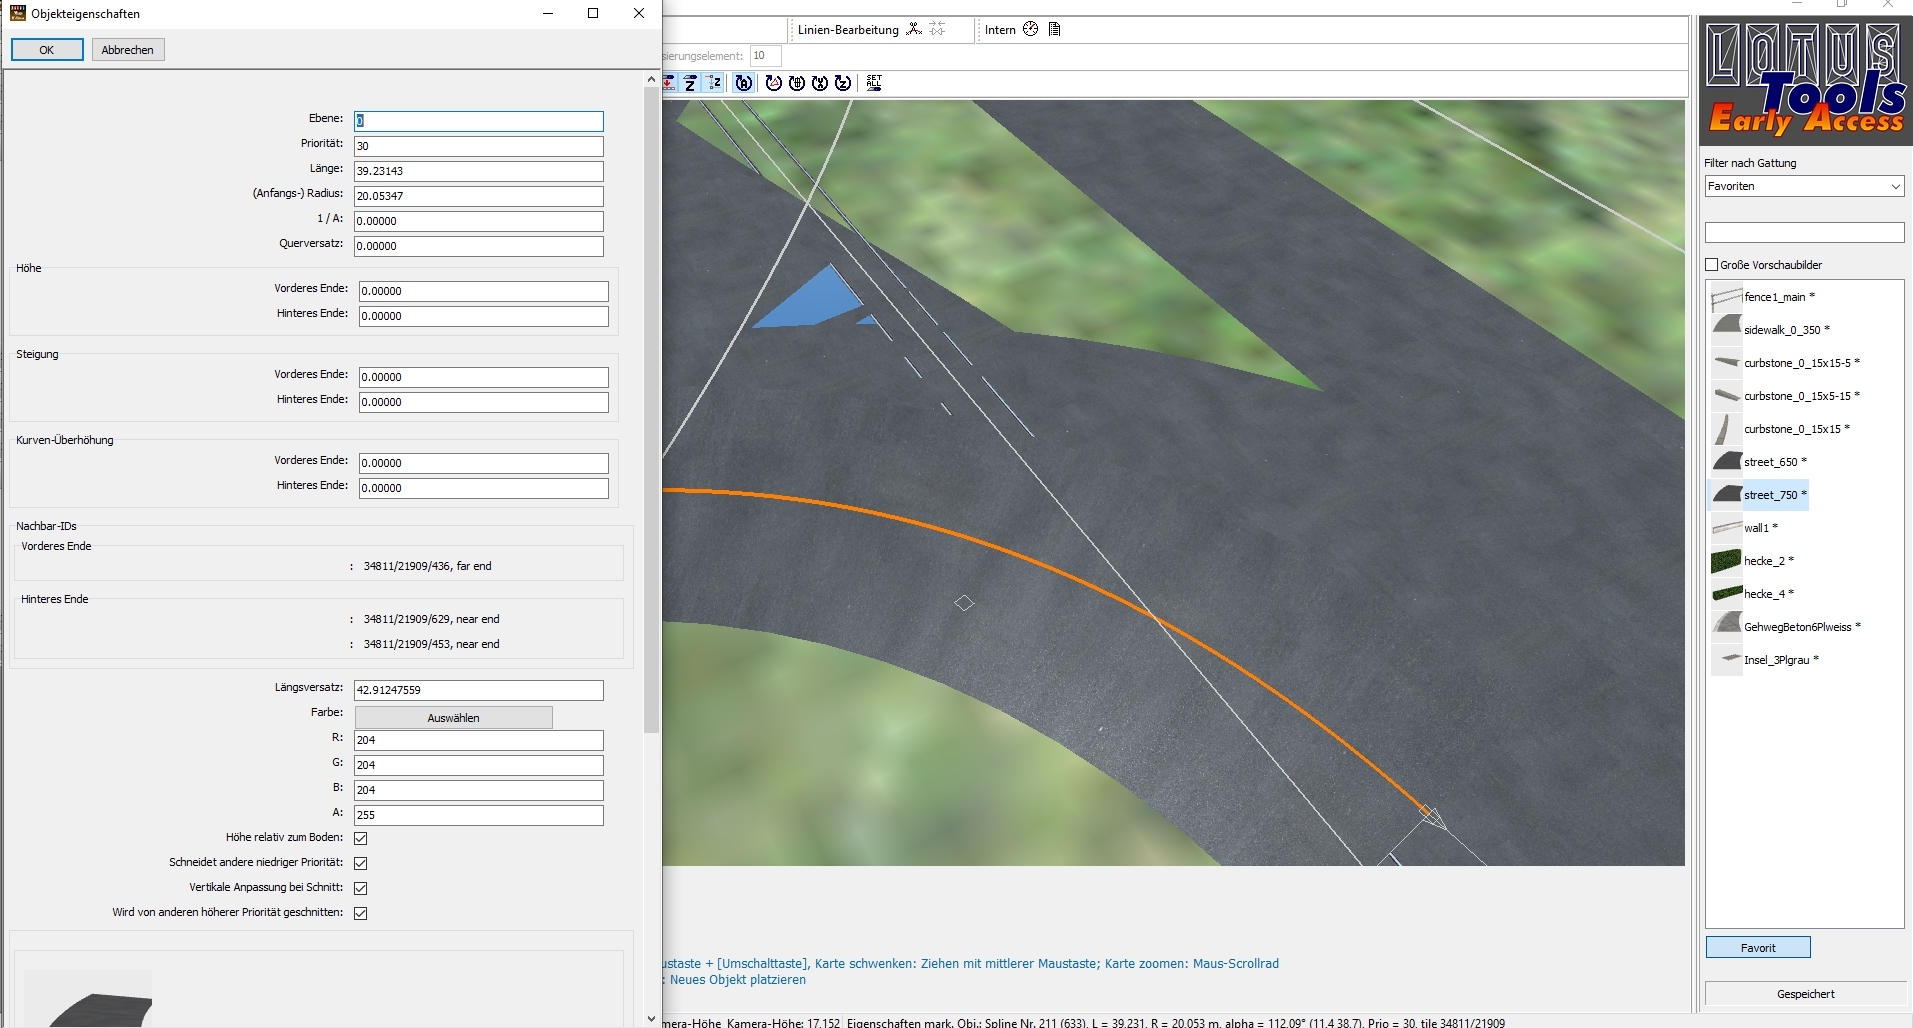Click Kurven-Überhöhung Hinteres Ende field
1913x1028 pixels.
coord(484,488)
